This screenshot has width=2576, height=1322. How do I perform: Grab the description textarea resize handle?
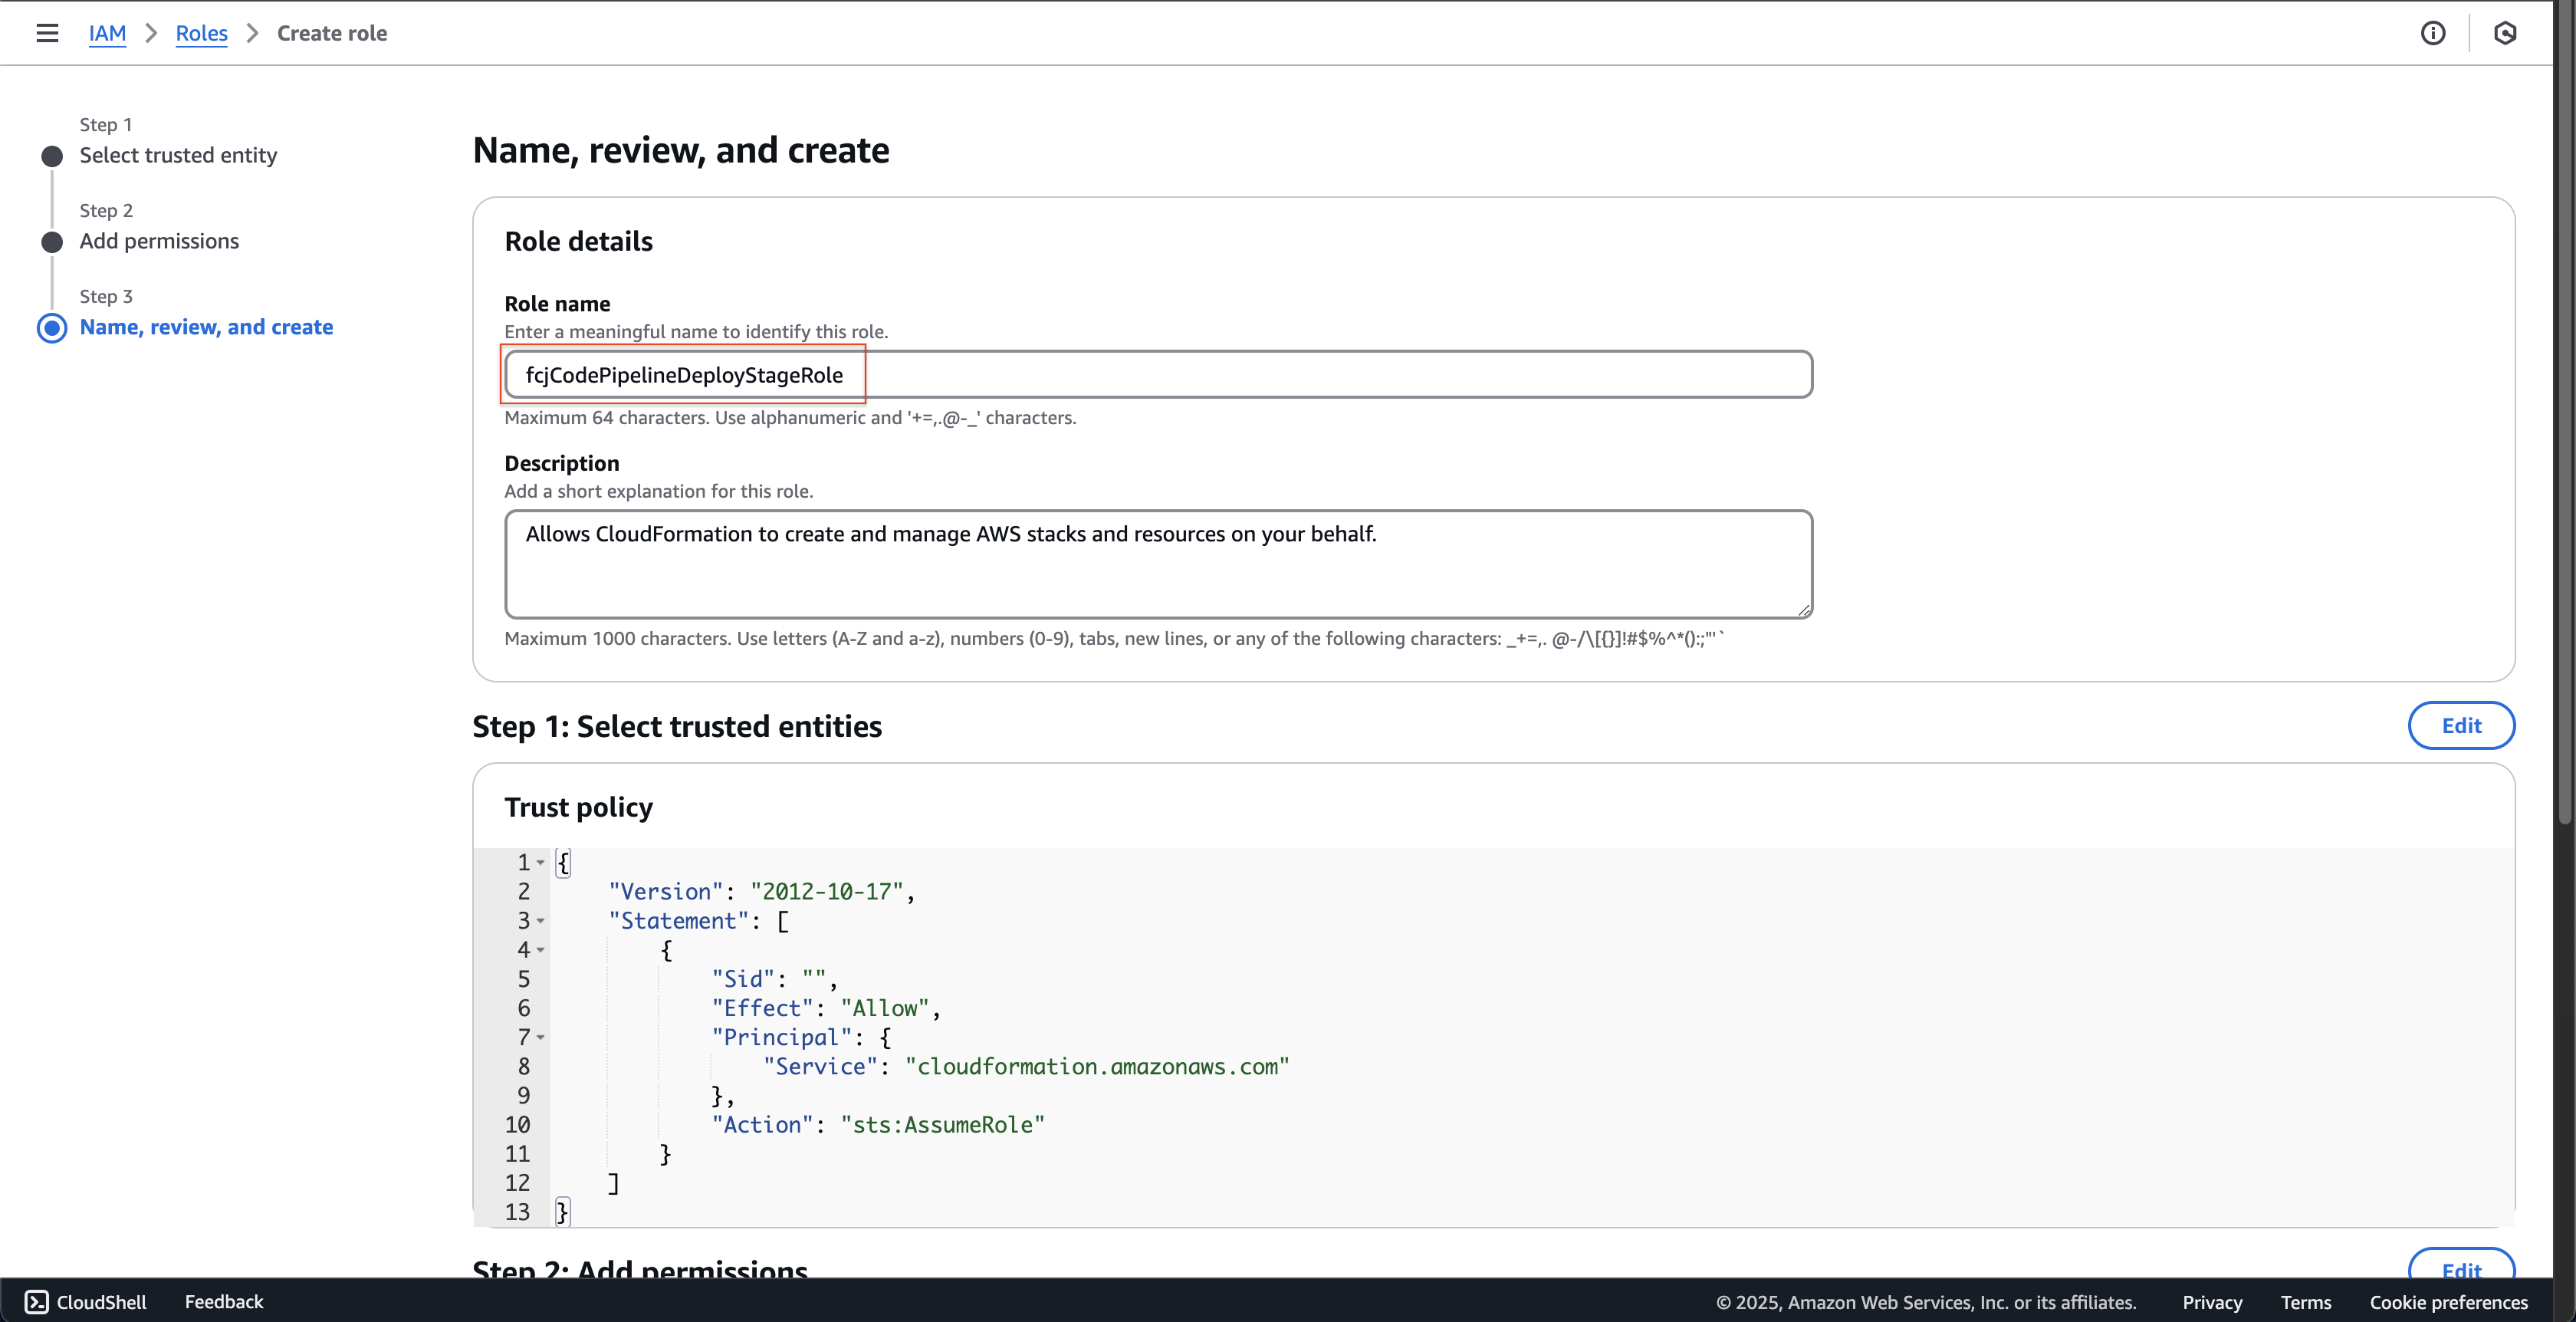coord(1803,609)
